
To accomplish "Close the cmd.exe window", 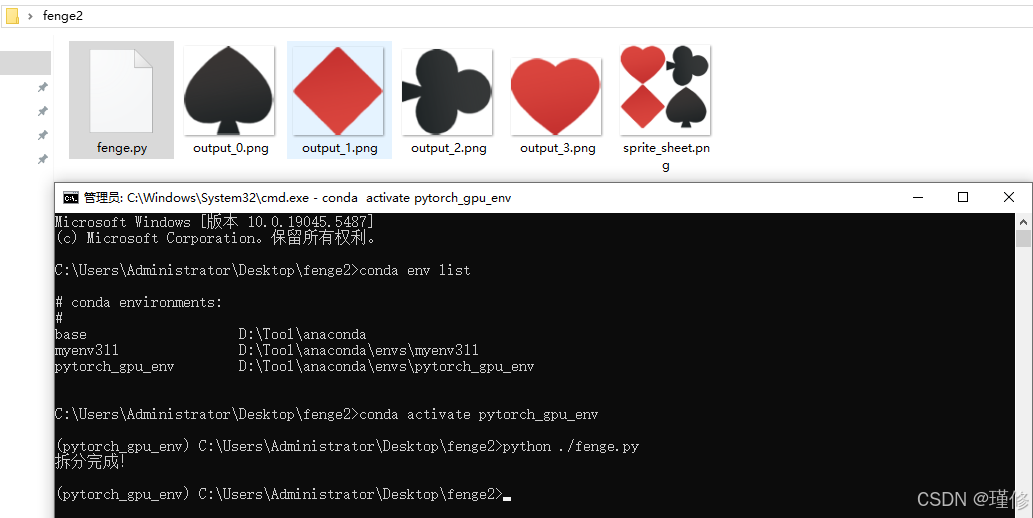I will tap(1008, 197).
